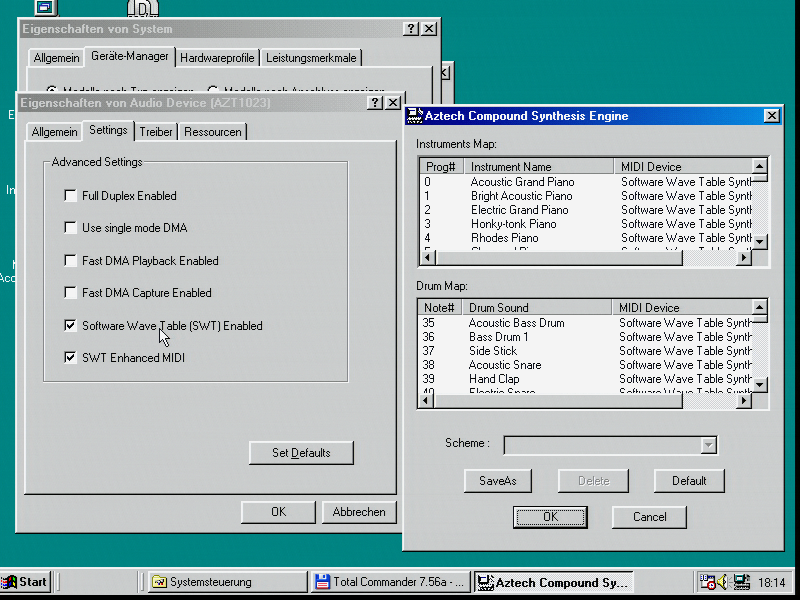Click the Task Scheduler tray icon
The height and width of the screenshot is (600, 800).
pyautogui.click(x=707, y=582)
